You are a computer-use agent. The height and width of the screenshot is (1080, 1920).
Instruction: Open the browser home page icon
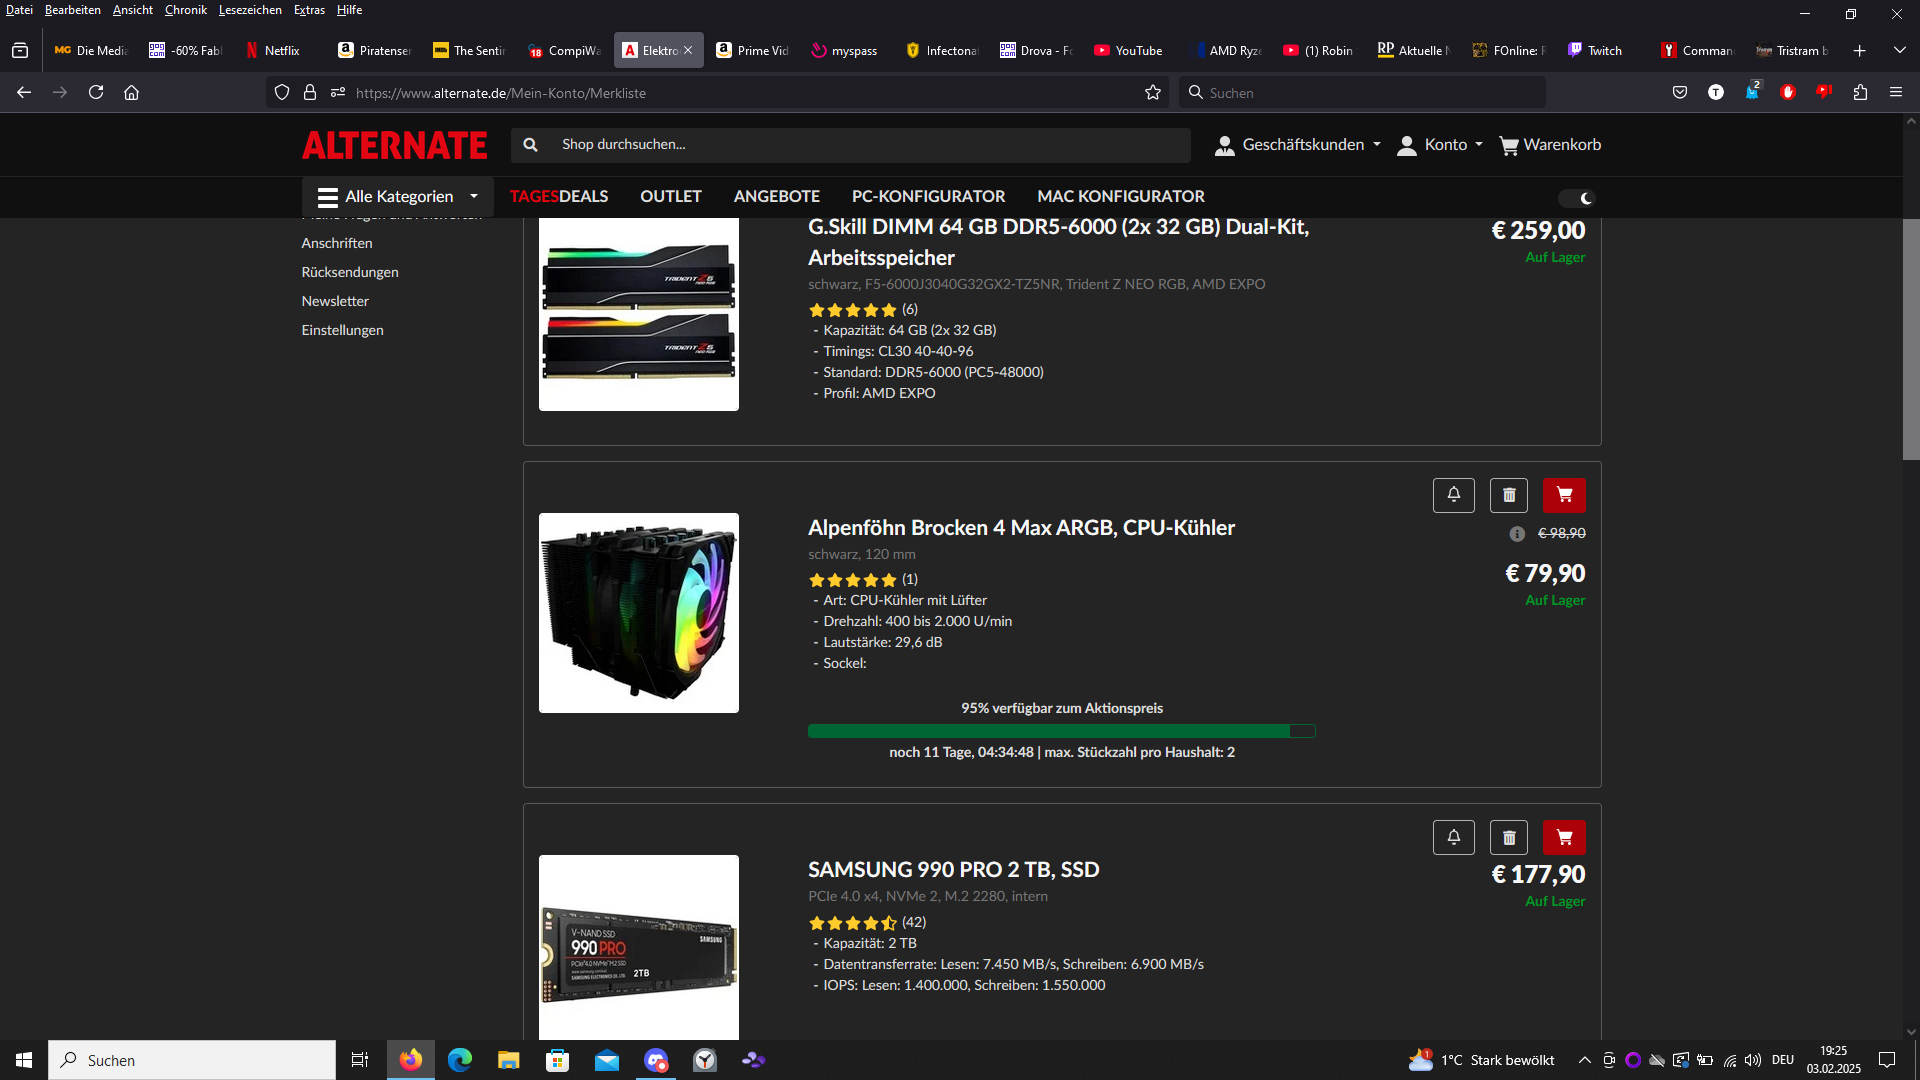coord(131,92)
